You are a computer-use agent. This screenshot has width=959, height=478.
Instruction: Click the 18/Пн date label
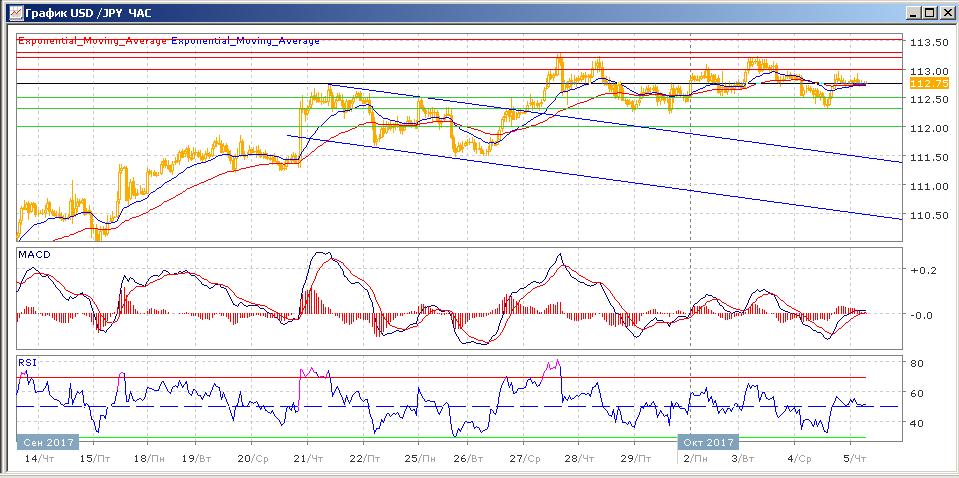coord(149,458)
